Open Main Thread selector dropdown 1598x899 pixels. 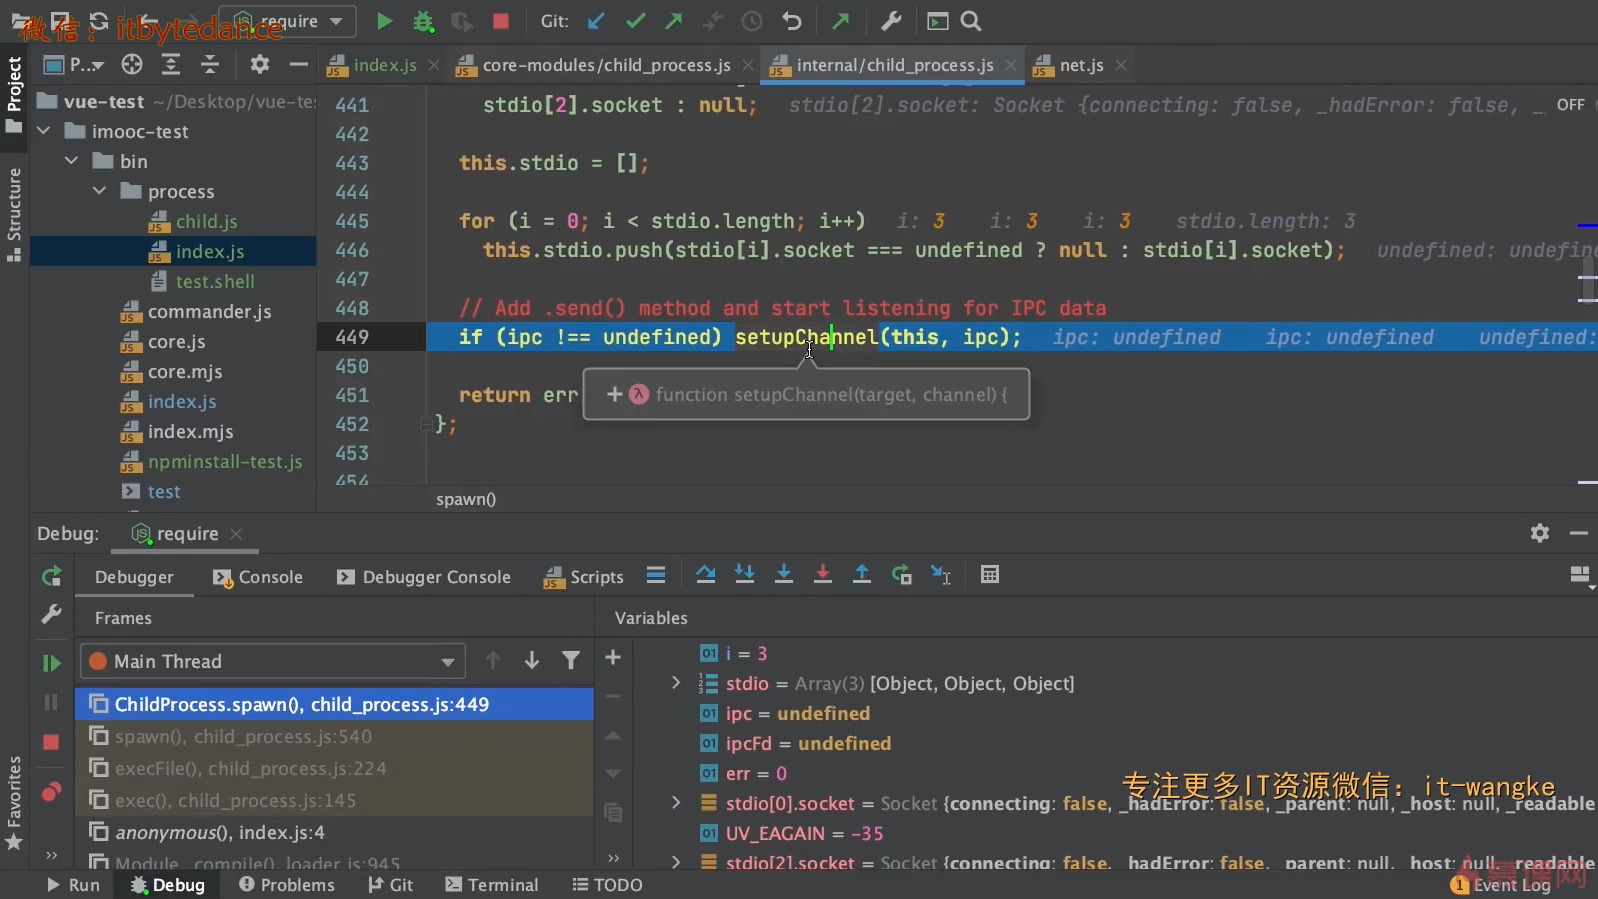pos(272,661)
